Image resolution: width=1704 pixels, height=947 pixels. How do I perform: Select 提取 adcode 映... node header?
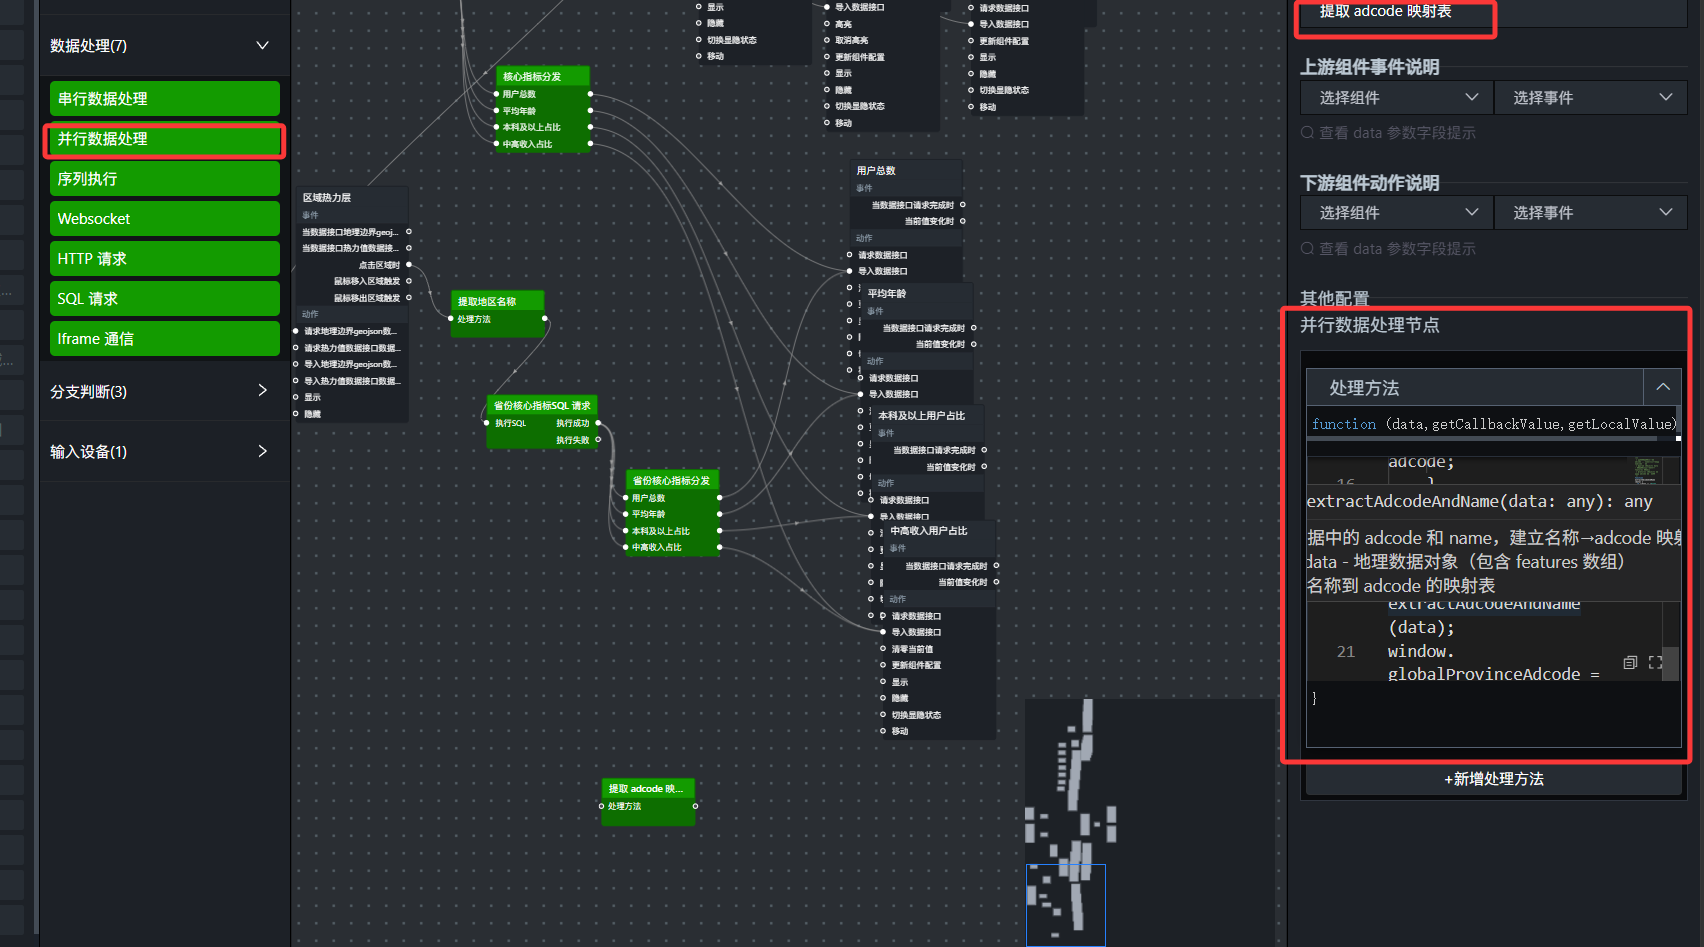click(648, 788)
